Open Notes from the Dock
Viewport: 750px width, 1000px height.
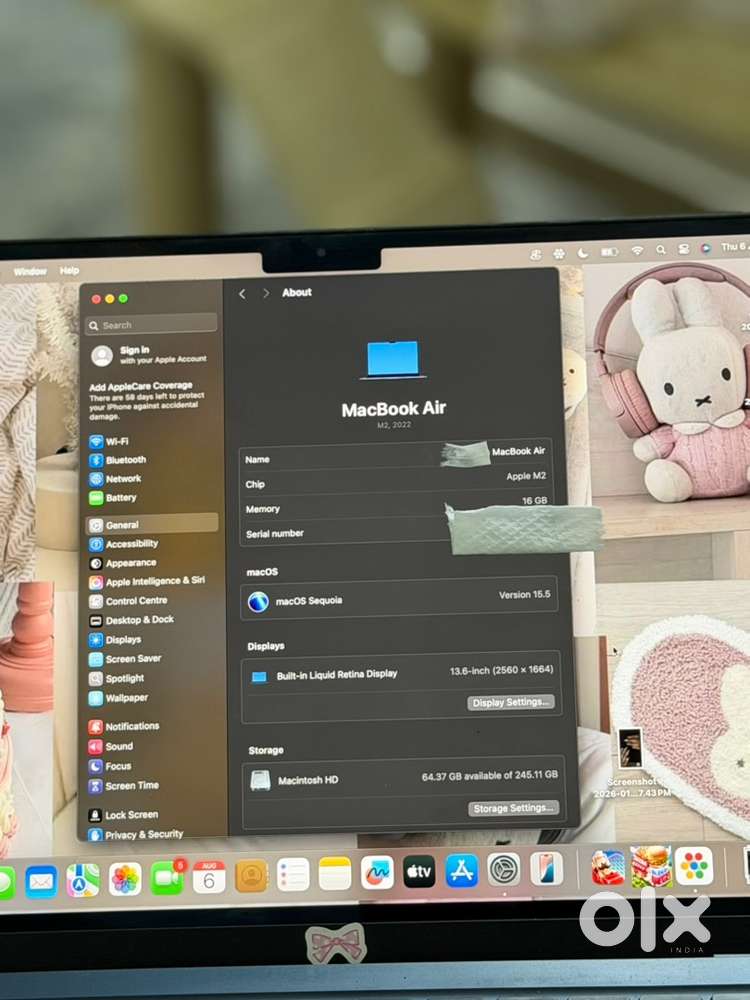(335, 873)
